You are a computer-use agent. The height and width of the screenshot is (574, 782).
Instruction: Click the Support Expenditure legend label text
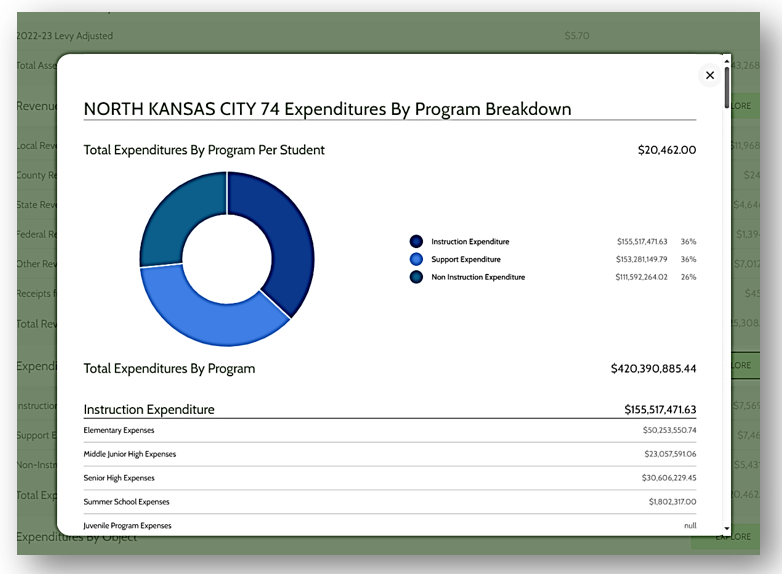(x=468, y=259)
